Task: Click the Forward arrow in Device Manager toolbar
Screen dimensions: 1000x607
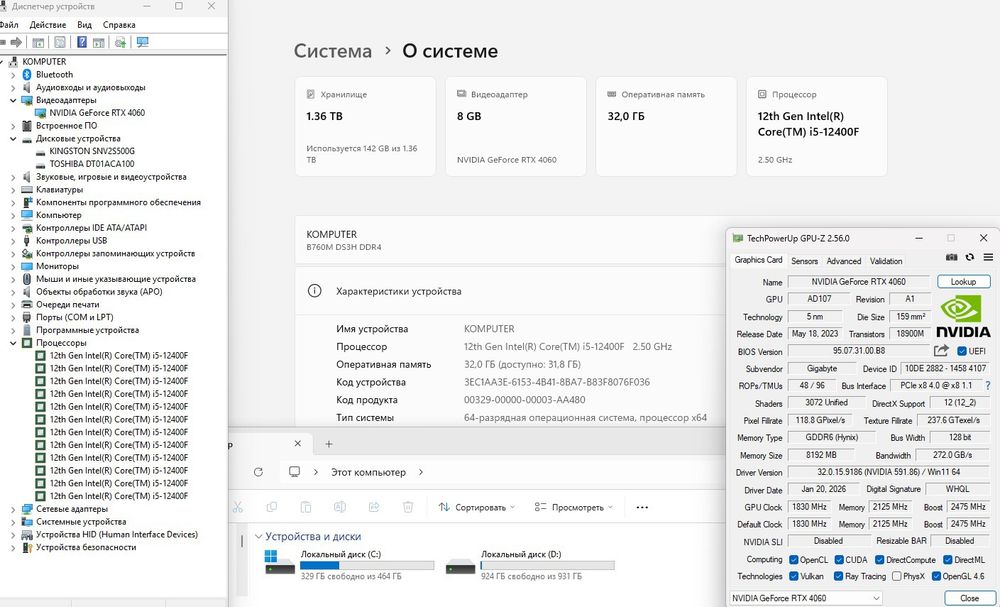Action: tap(16, 42)
